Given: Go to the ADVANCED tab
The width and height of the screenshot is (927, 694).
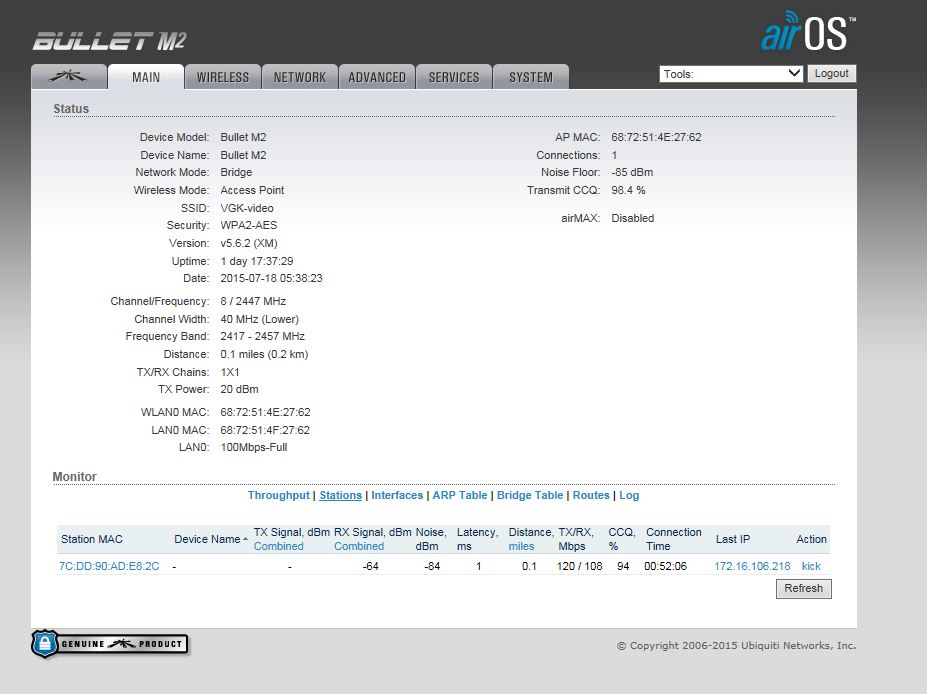Looking at the screenshot, I should 377,77.
